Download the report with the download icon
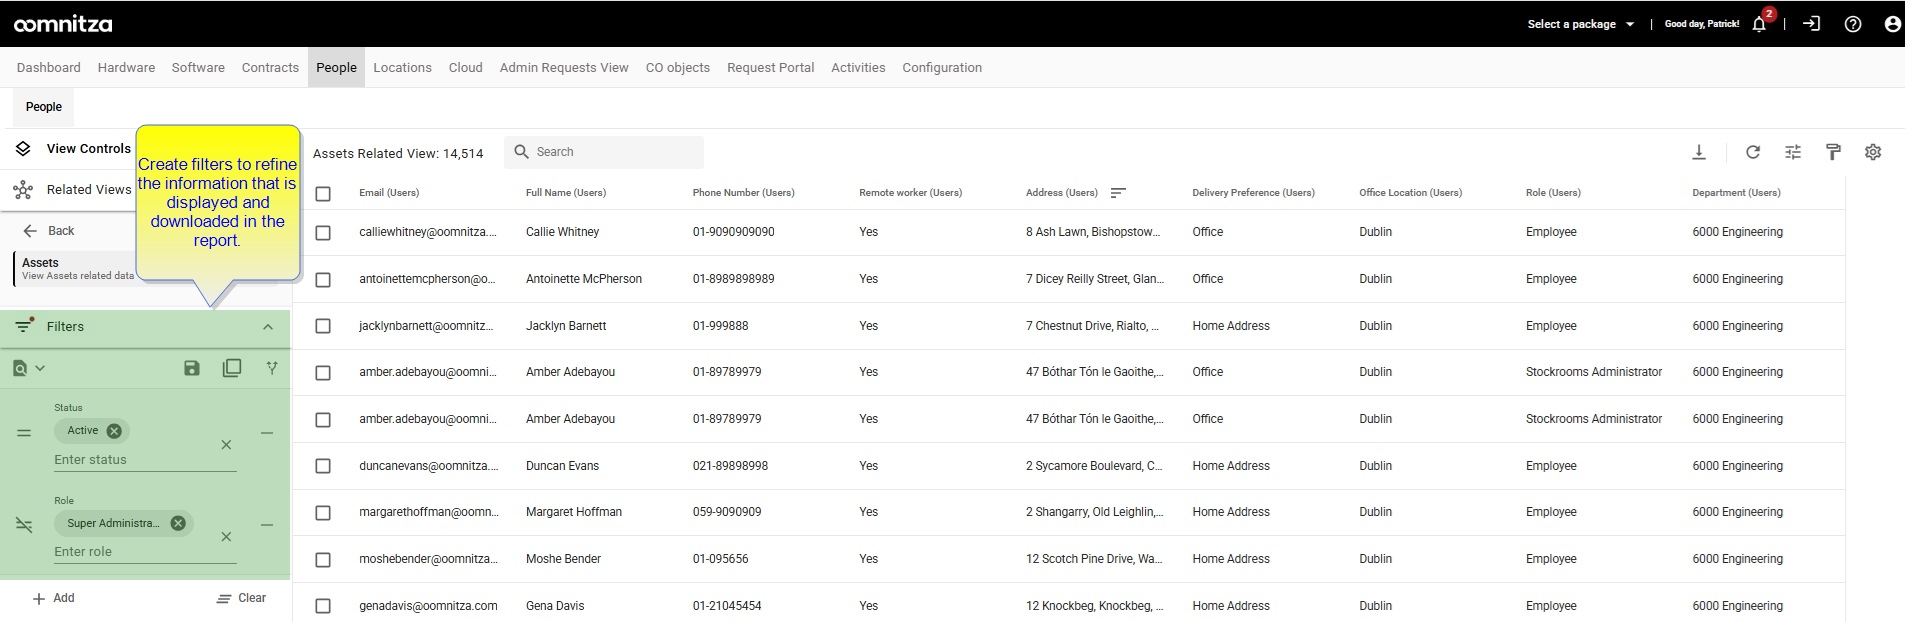The width and height of the screenshot is (1918, 622). coord(1698,152)
